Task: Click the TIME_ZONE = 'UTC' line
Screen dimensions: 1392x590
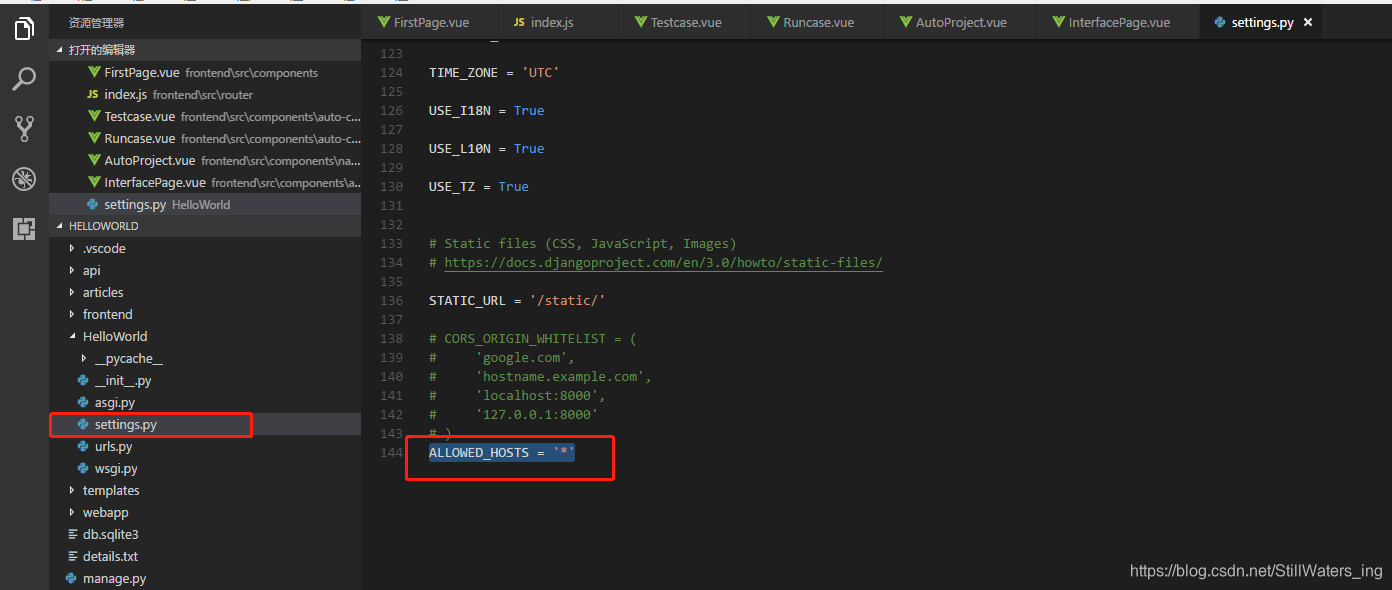Action: click(x=494, y=72)
